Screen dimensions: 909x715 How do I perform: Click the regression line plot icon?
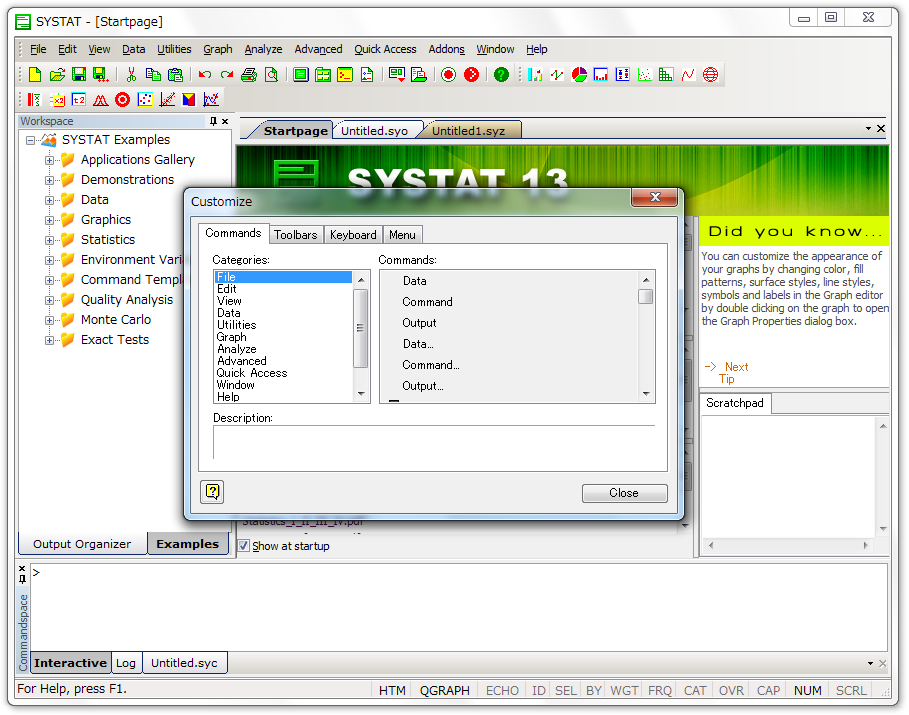pos(167,100)
